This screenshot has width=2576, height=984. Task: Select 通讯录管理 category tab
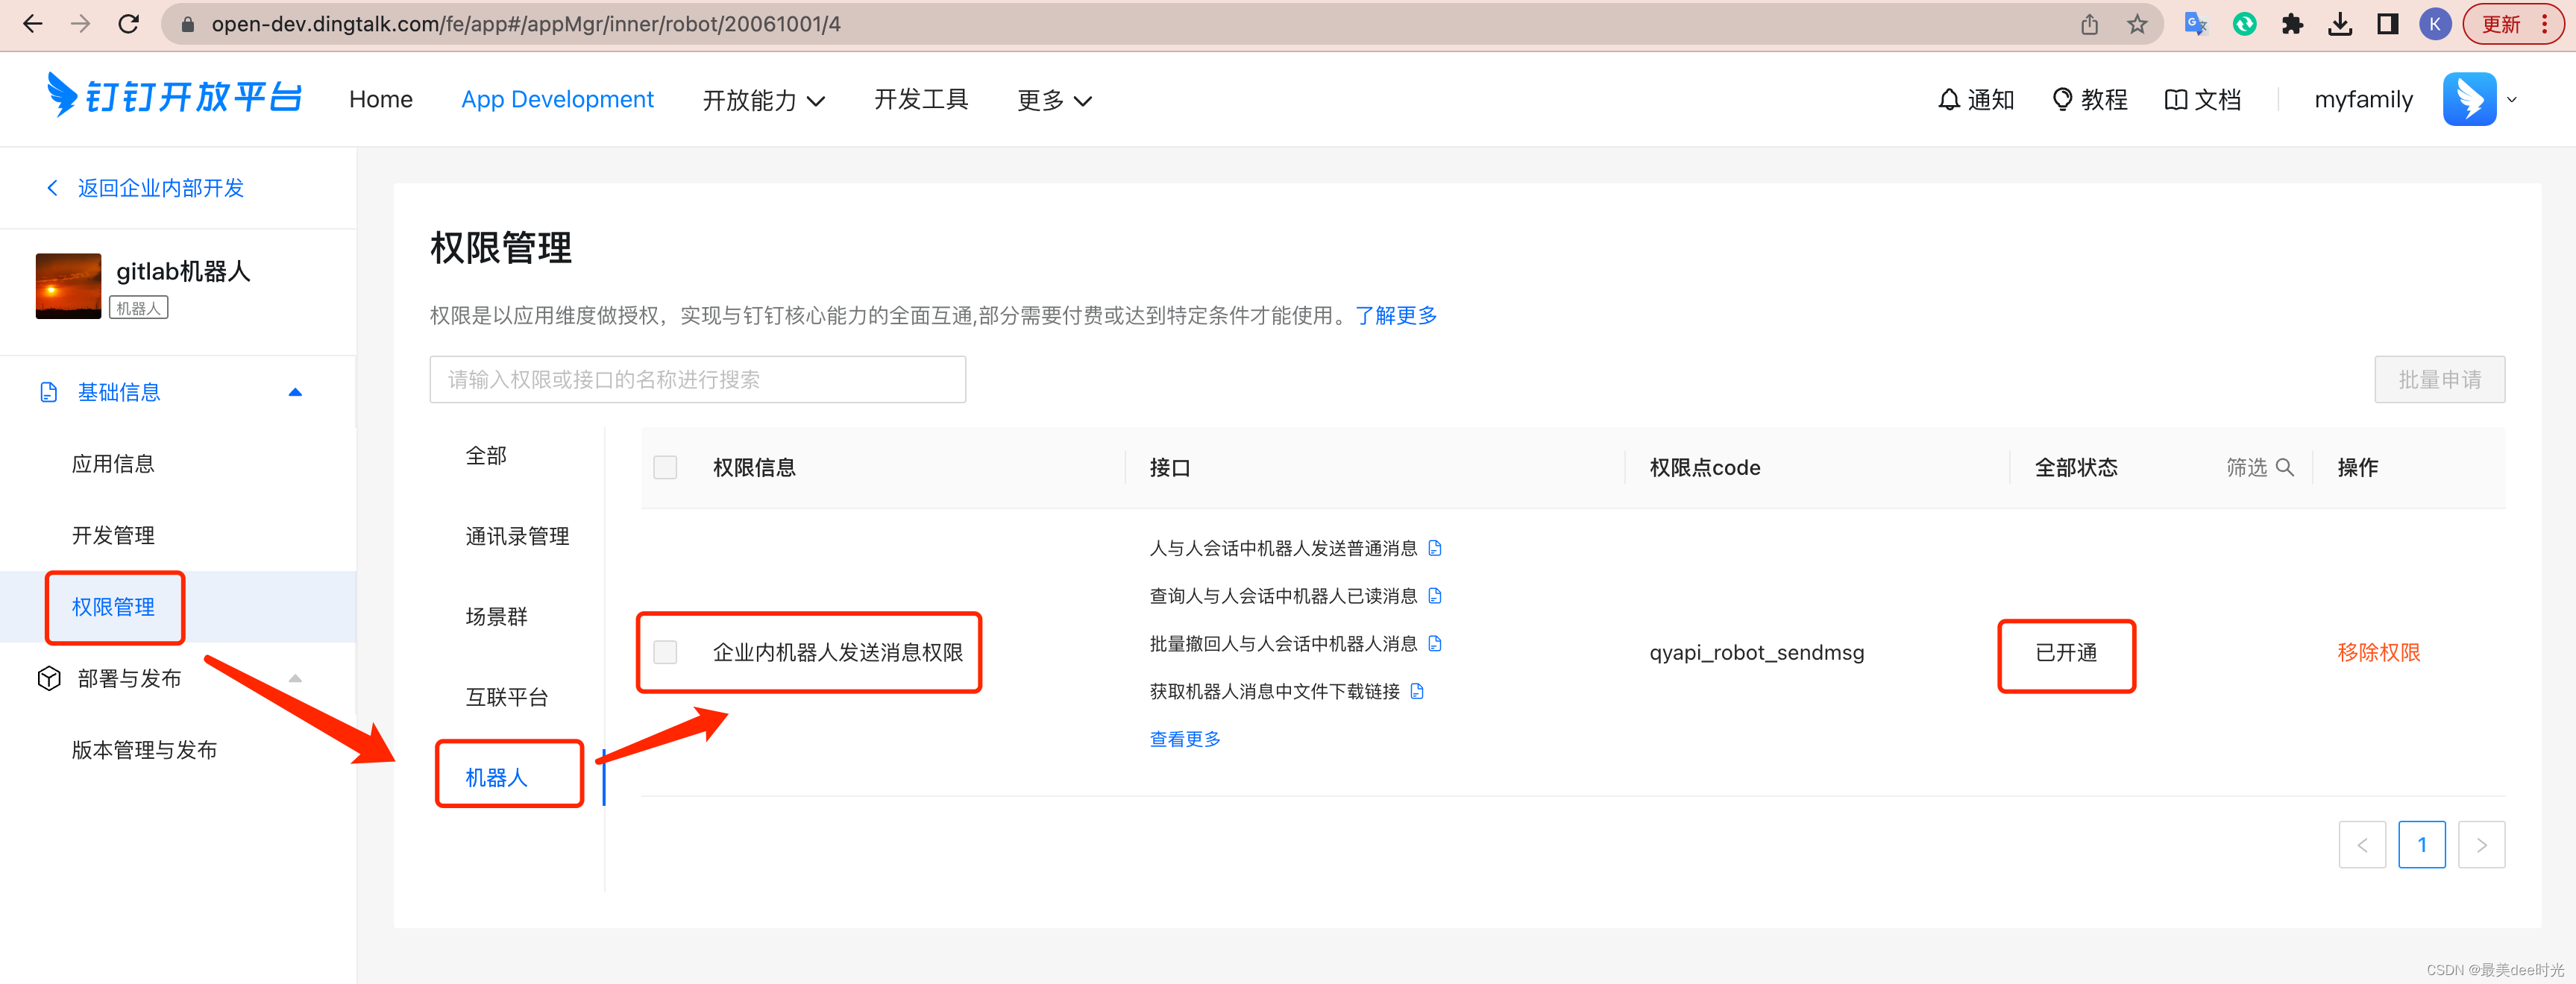pyautogui.click(x=517, y=537)
